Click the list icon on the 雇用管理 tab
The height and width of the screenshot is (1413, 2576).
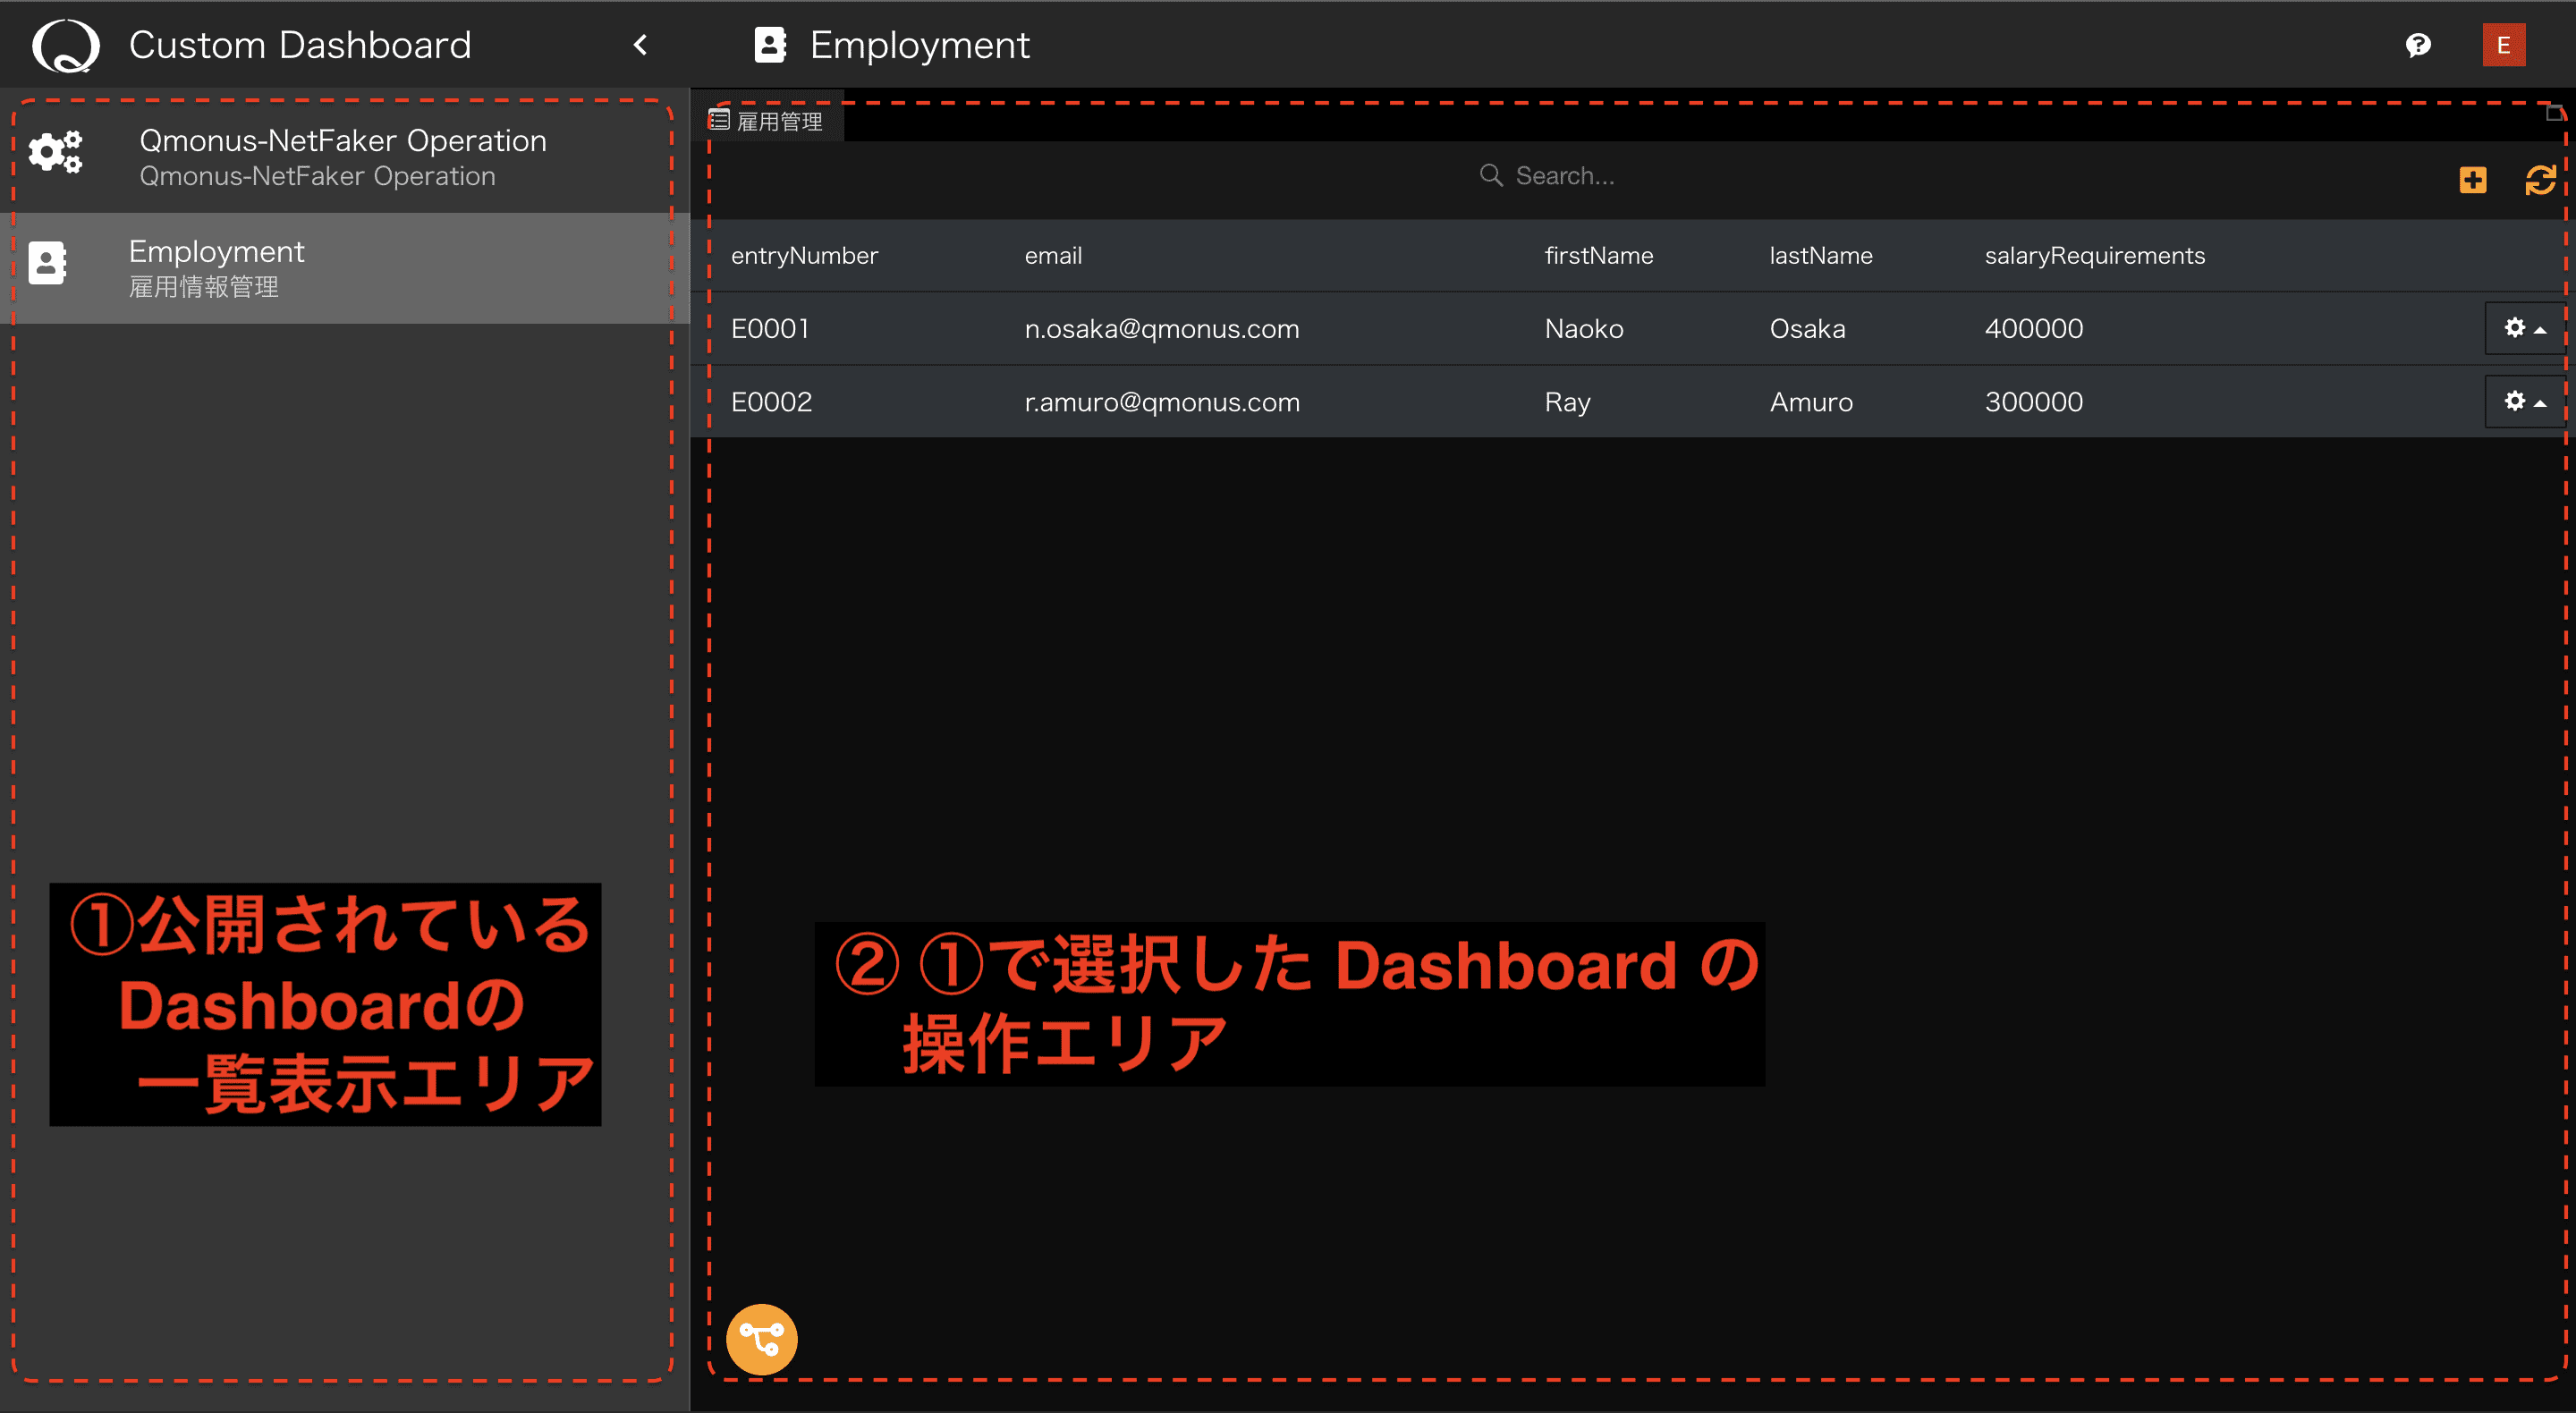point(719,120)
